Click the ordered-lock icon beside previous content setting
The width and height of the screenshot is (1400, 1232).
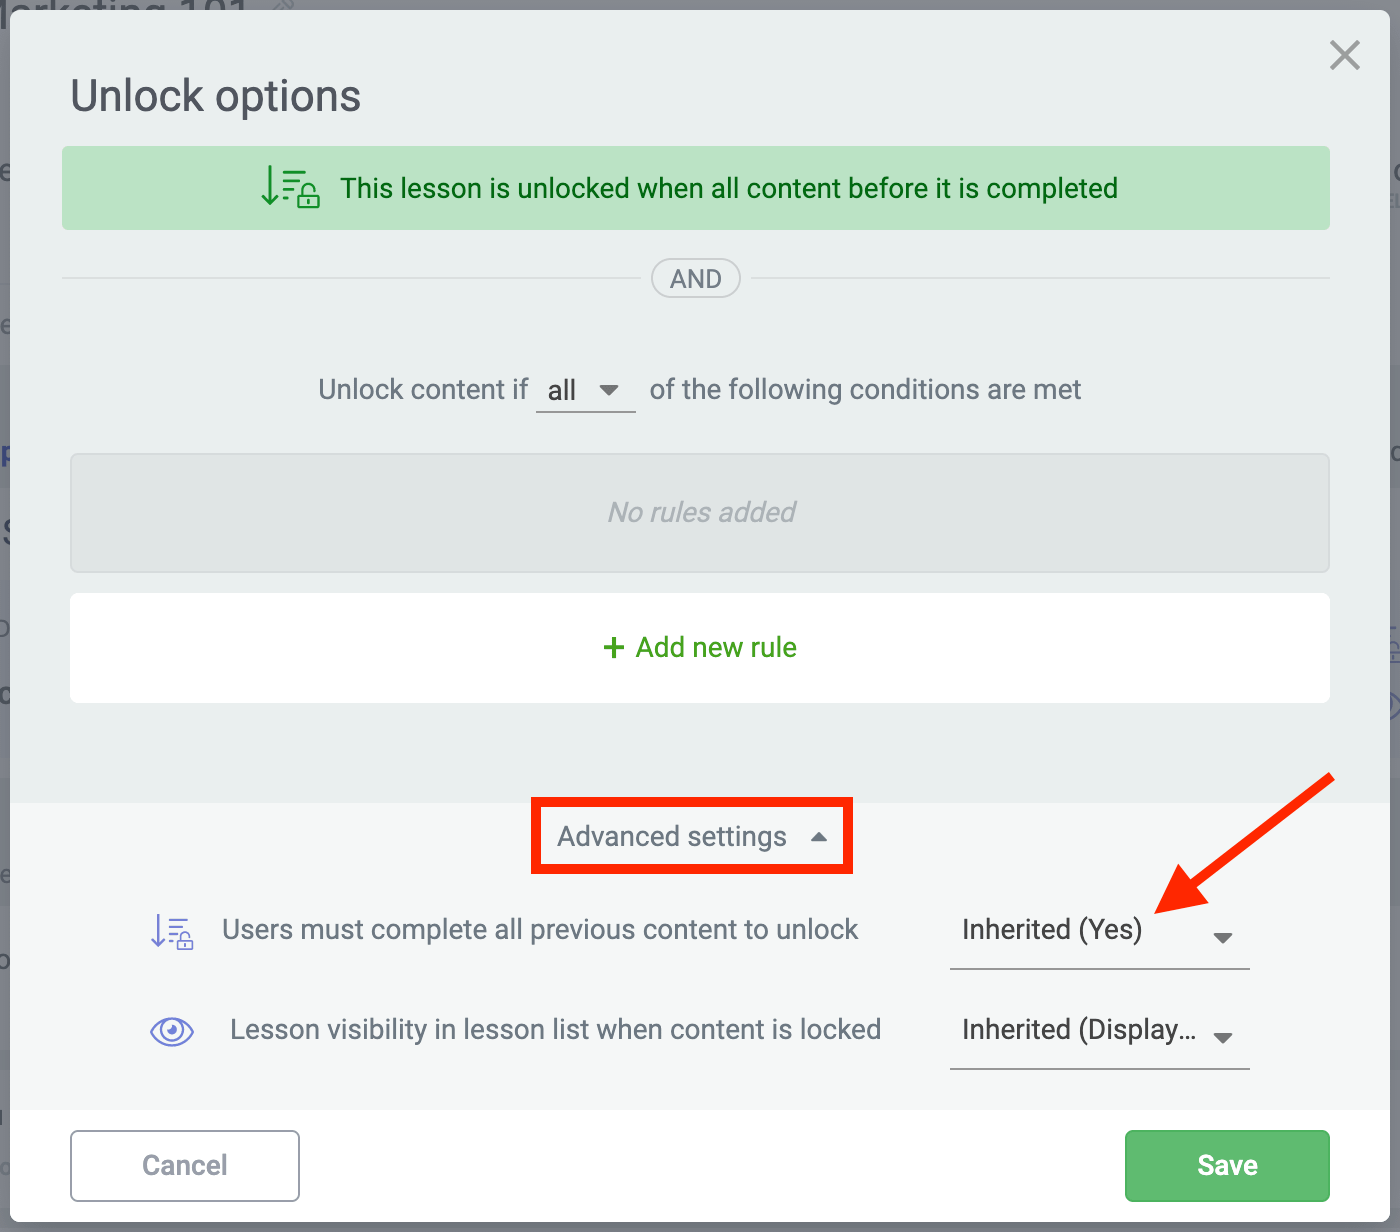(x=171, y=931)
